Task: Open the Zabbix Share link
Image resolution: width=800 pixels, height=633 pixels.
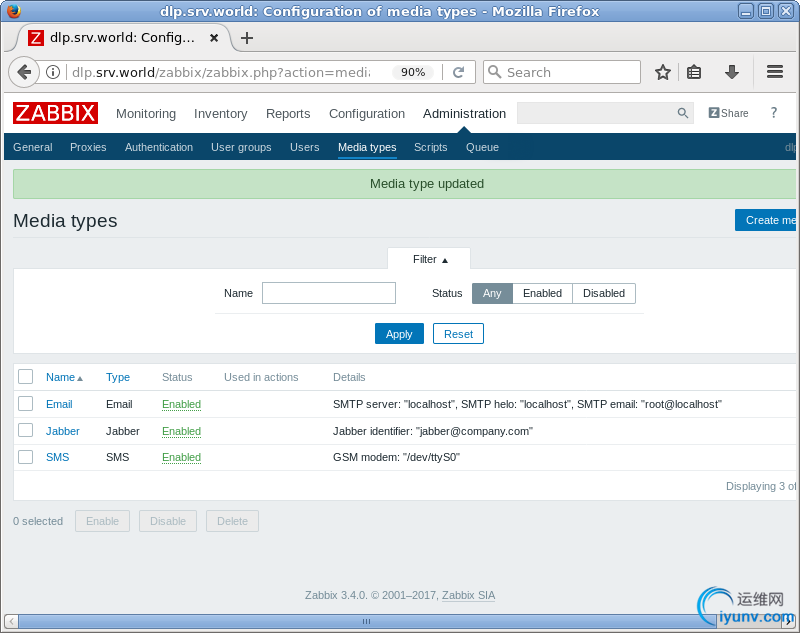Action: 728,113
